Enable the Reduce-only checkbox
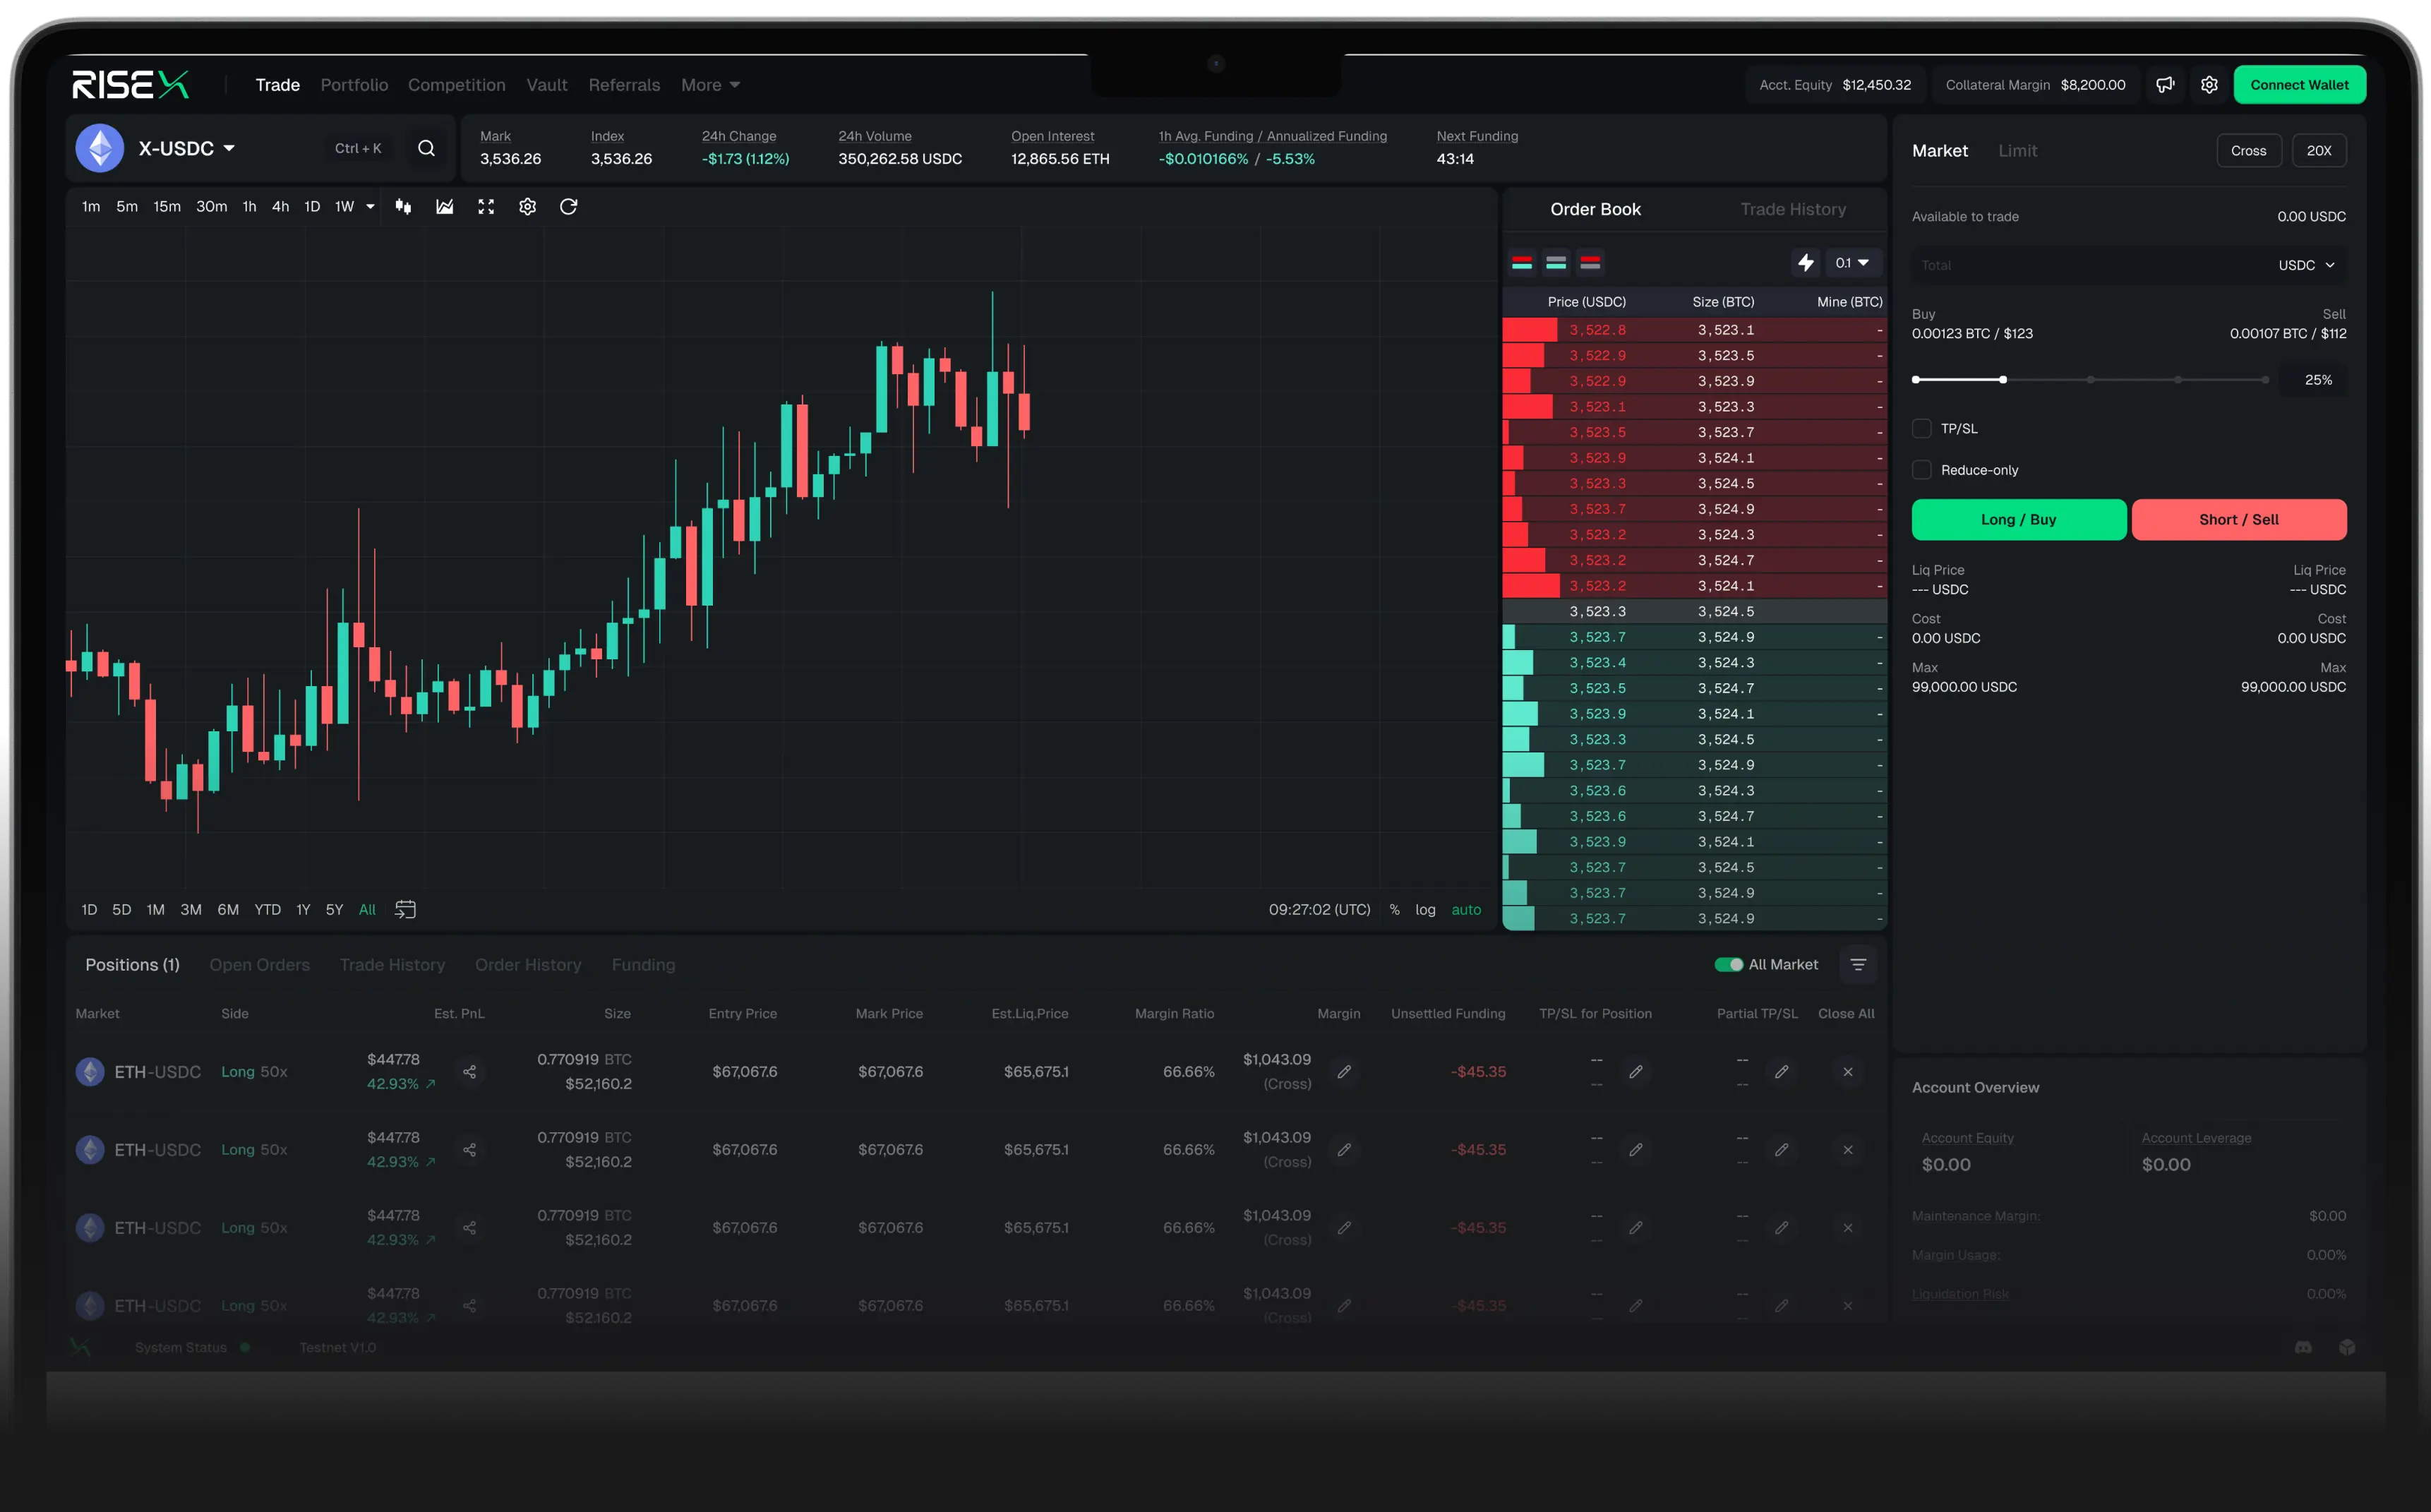Image resolution: width=2431 pixels, height=1512 pixels. tap(1921, 469)
